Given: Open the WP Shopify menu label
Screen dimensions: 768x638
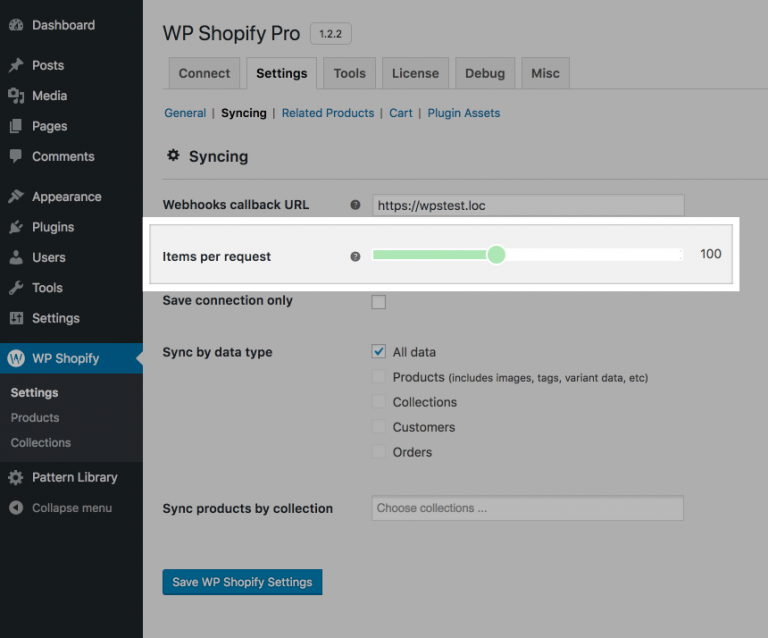Looking at the screenshot, I should 66,358.
